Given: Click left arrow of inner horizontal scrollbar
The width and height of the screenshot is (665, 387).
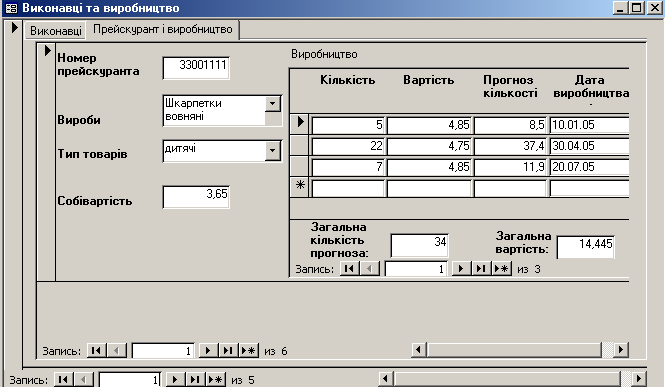Looking at the screenshot, I should (419, 350).
